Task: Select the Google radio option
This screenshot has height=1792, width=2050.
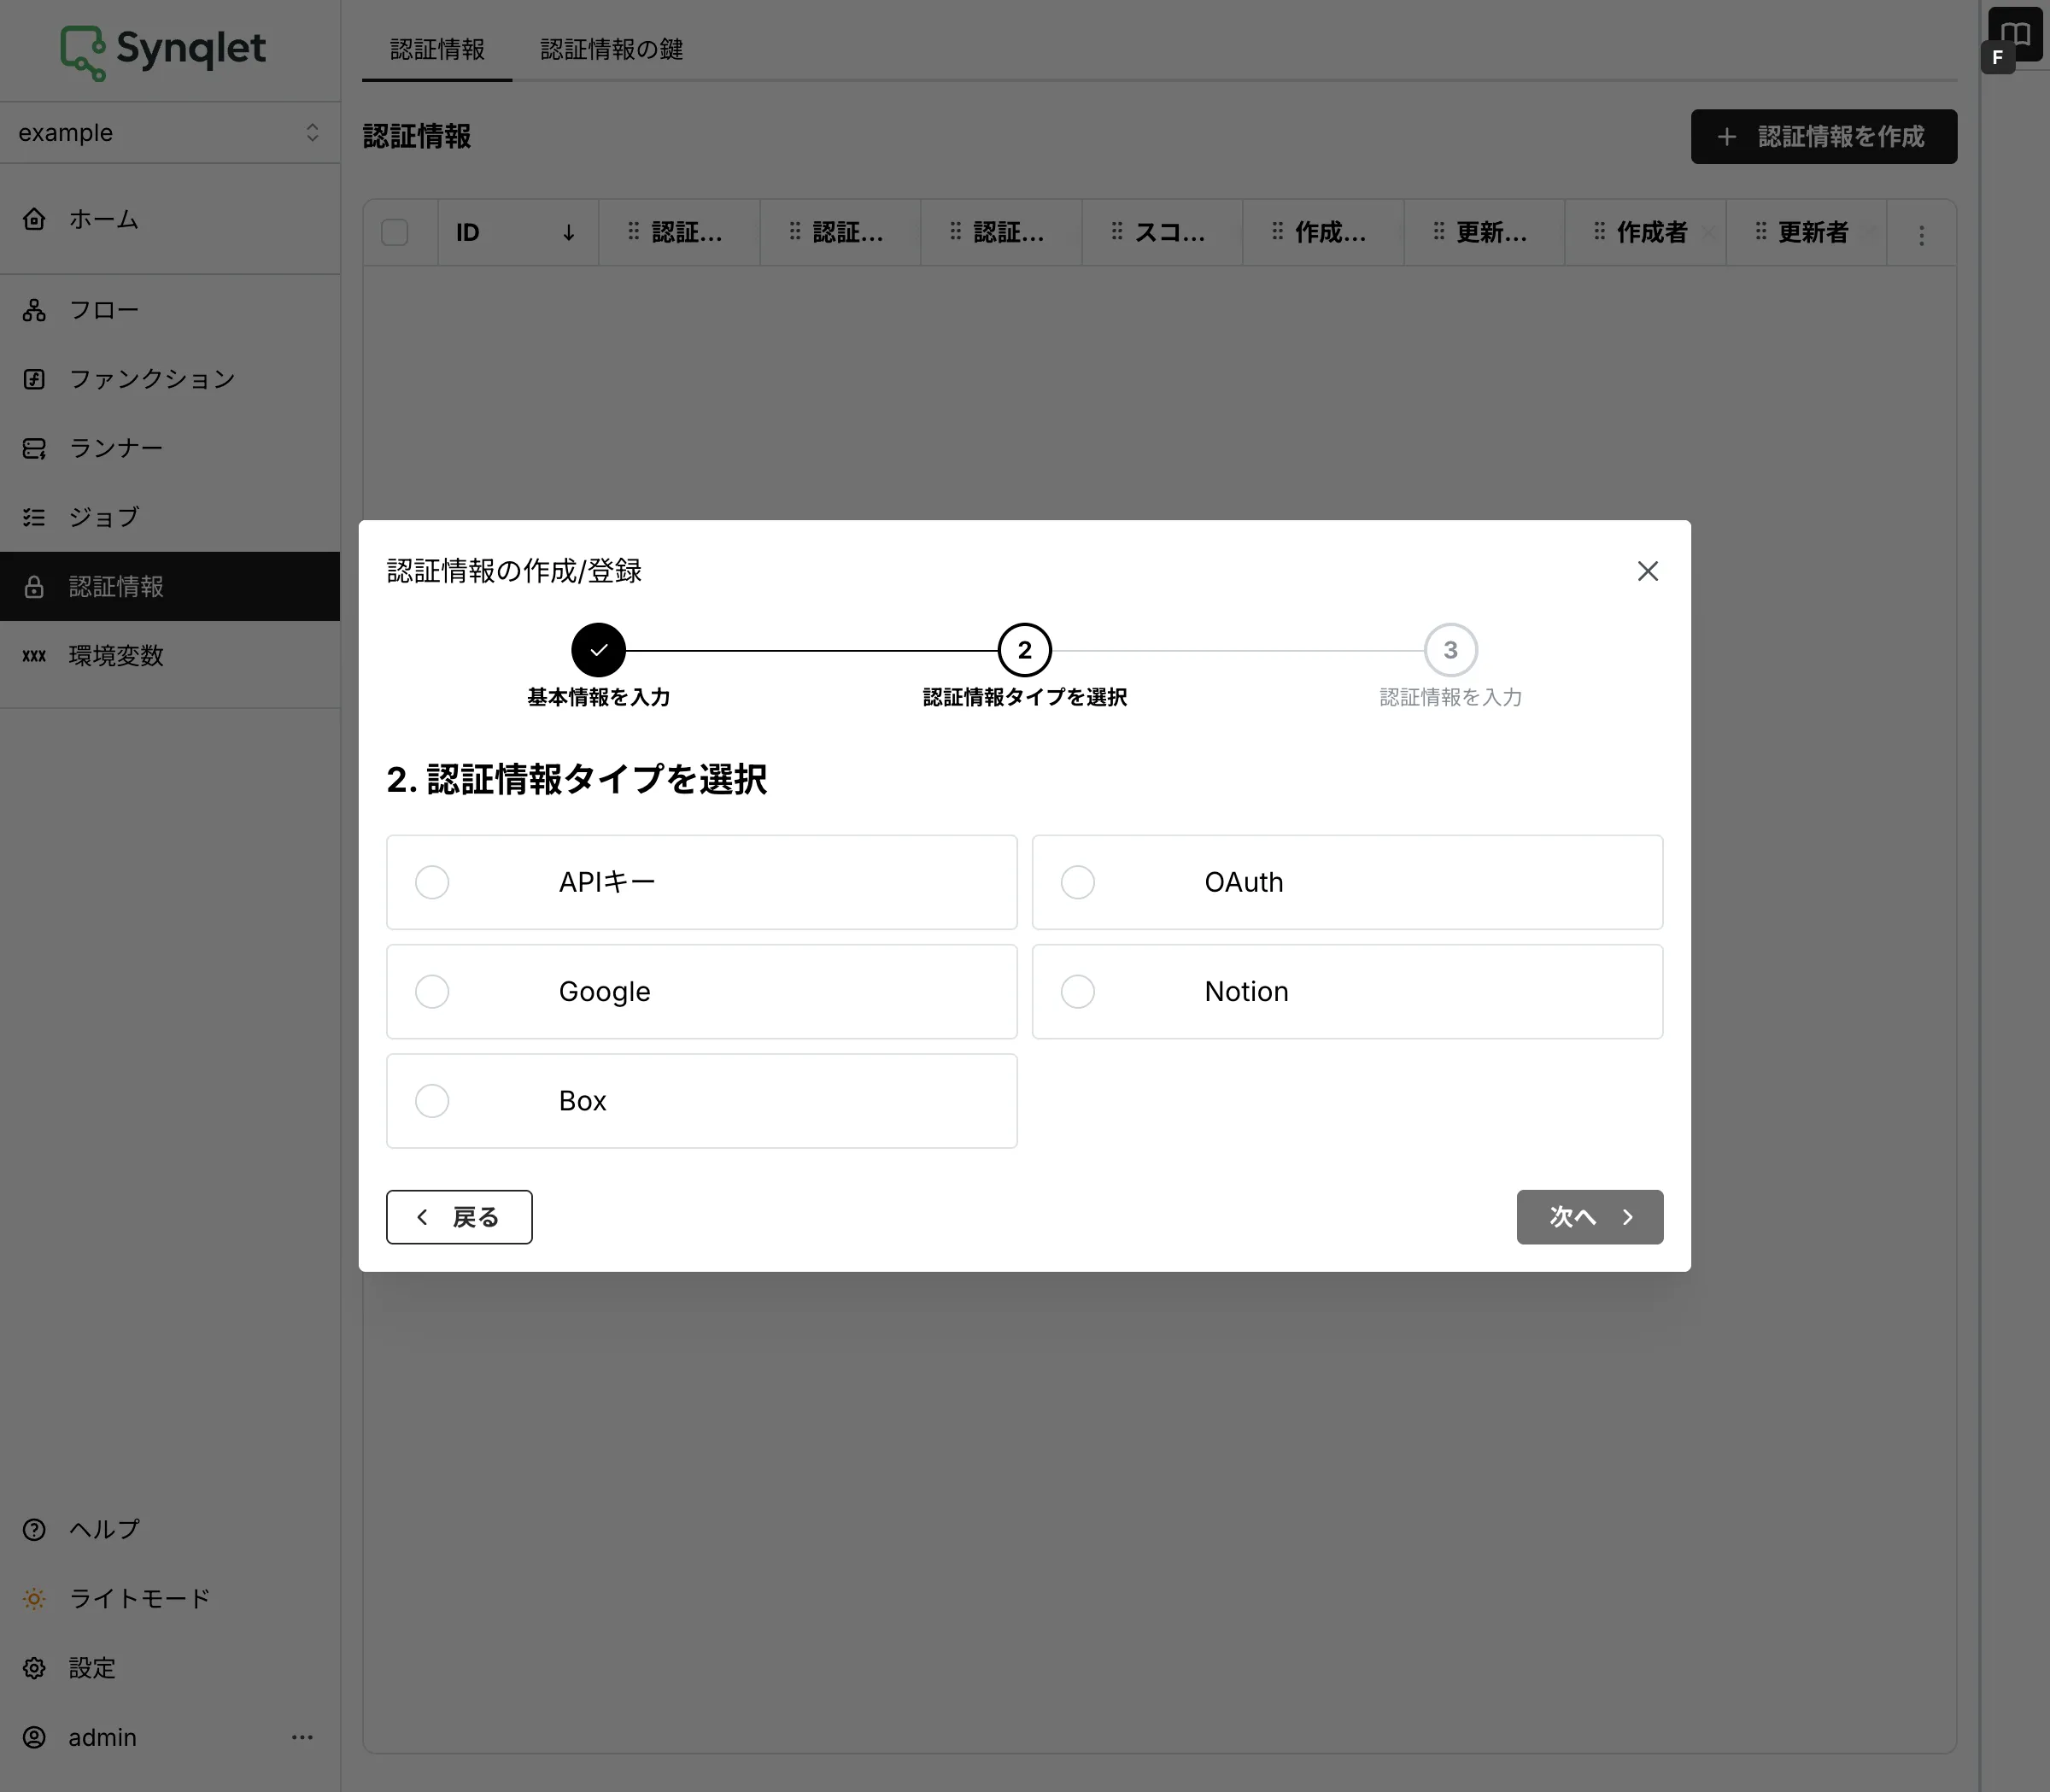Action: point(432,991)
